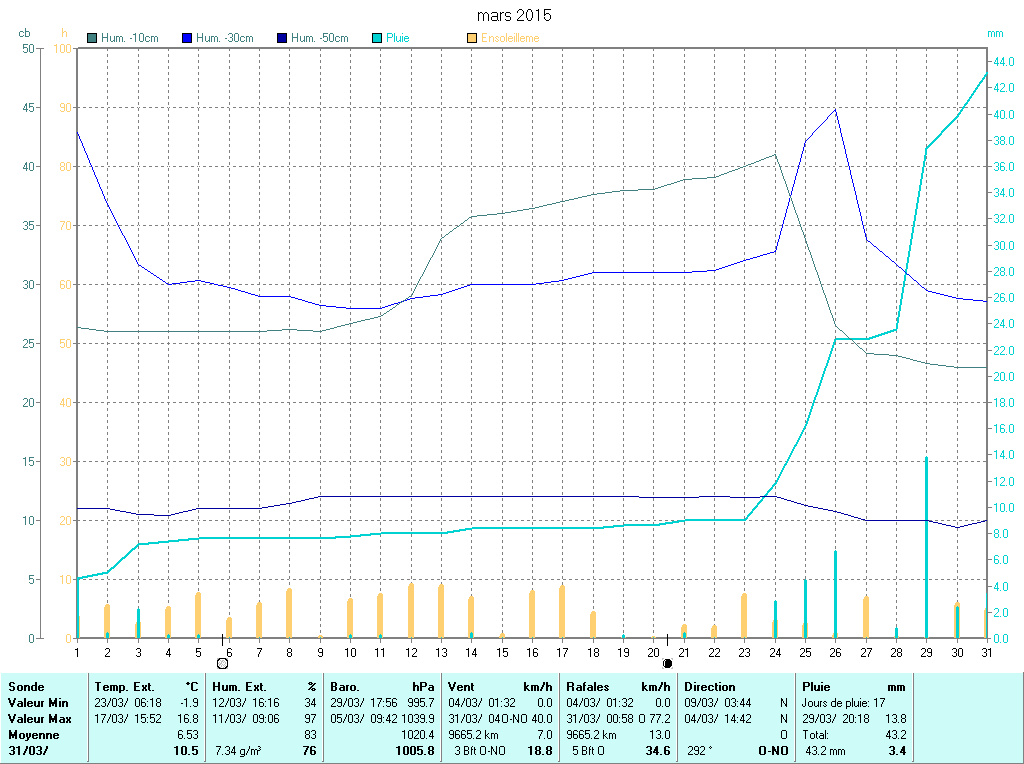Image resolution: width=1024 pixels, height=764 pixels.
Task: Click the full moon icon below day 6
Action: pyautogui.click(x=222, y=662)
